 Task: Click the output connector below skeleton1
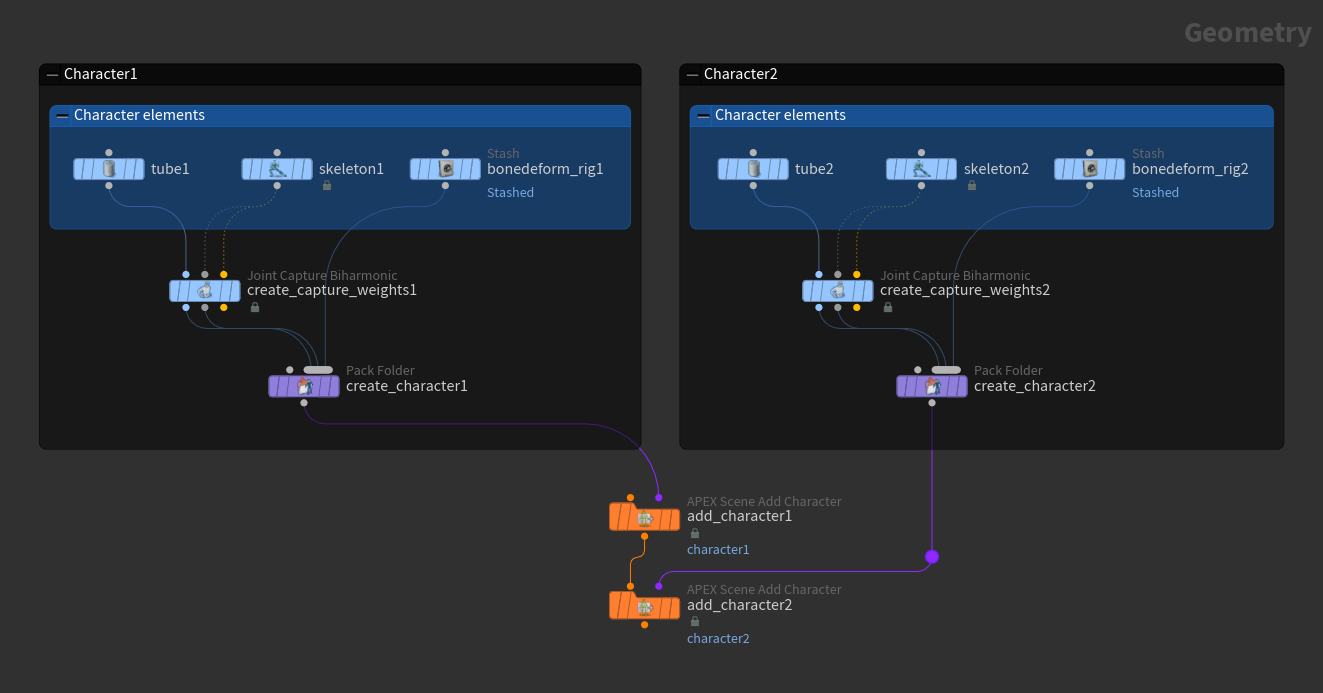277,186
